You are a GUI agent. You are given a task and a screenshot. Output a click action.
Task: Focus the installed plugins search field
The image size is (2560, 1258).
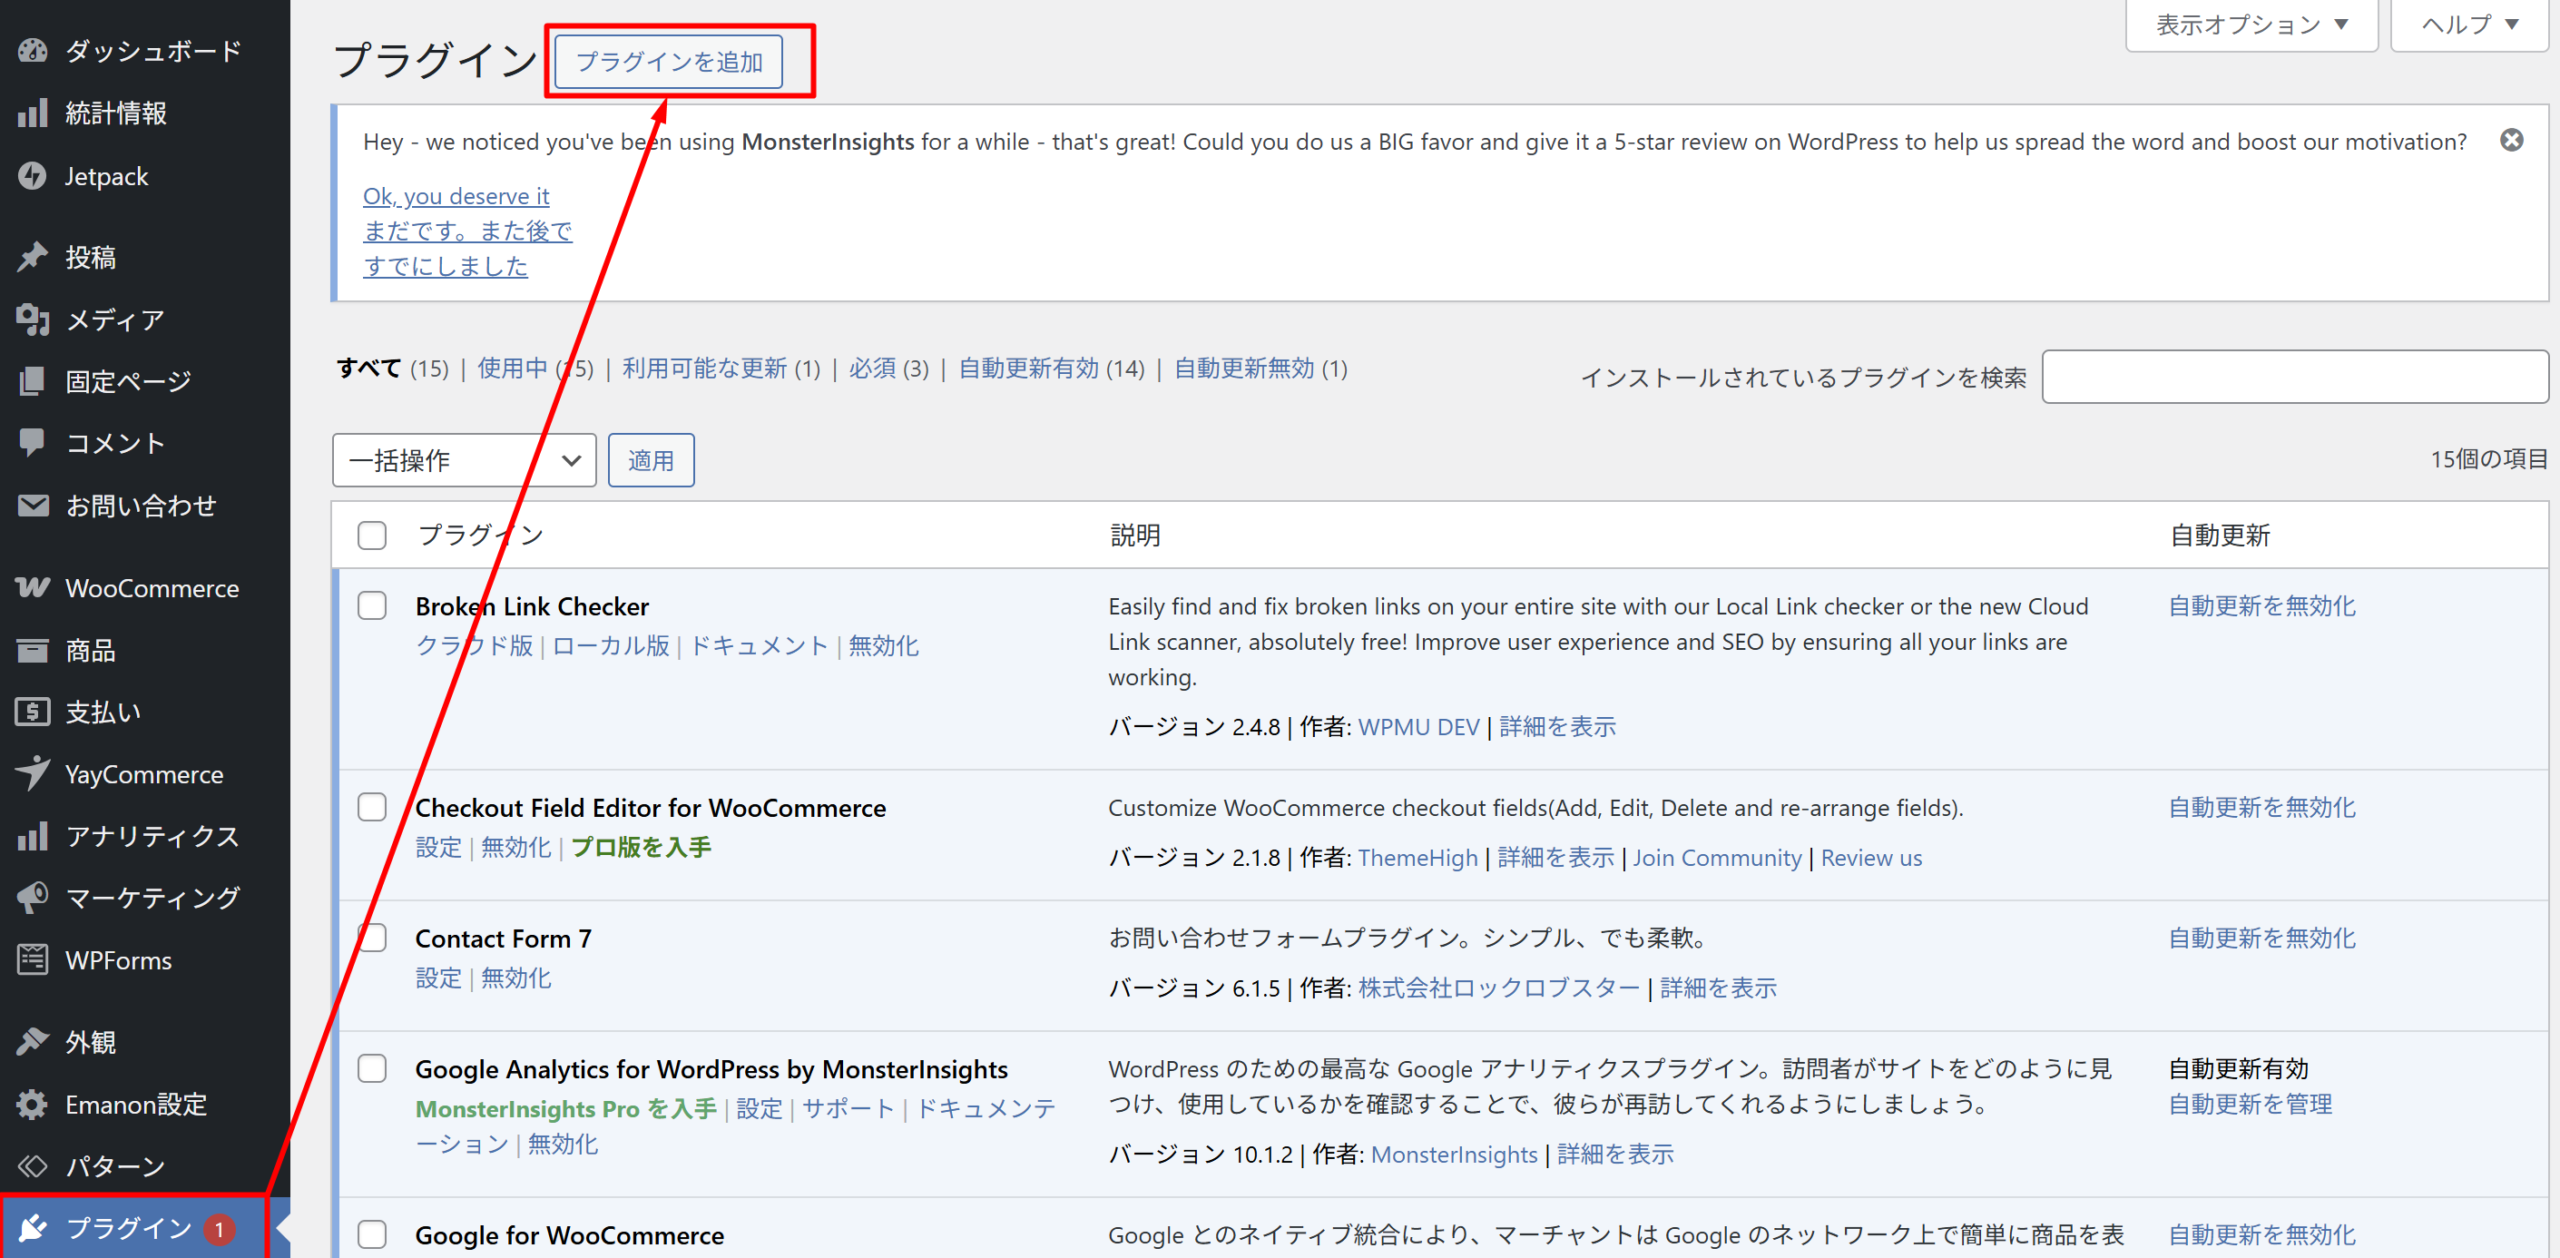(2294, 377)
